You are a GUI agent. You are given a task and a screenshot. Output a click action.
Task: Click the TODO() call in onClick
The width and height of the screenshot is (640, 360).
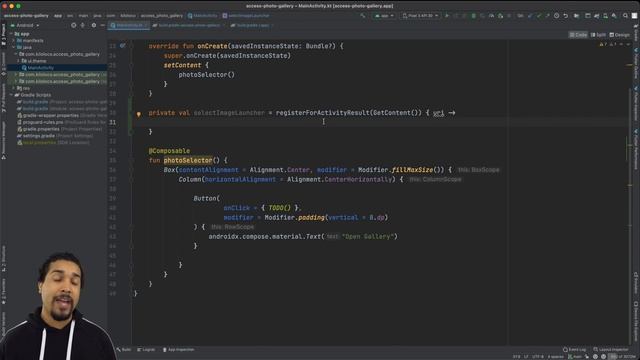[x=280, y=208]
